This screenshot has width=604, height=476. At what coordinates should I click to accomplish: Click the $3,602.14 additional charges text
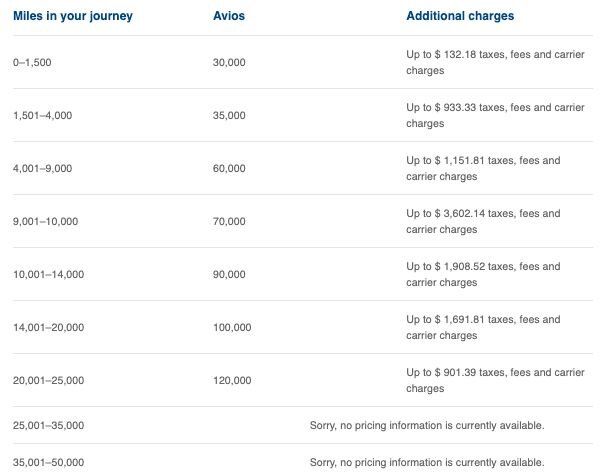pyautogui.click(x=483, y=221)
